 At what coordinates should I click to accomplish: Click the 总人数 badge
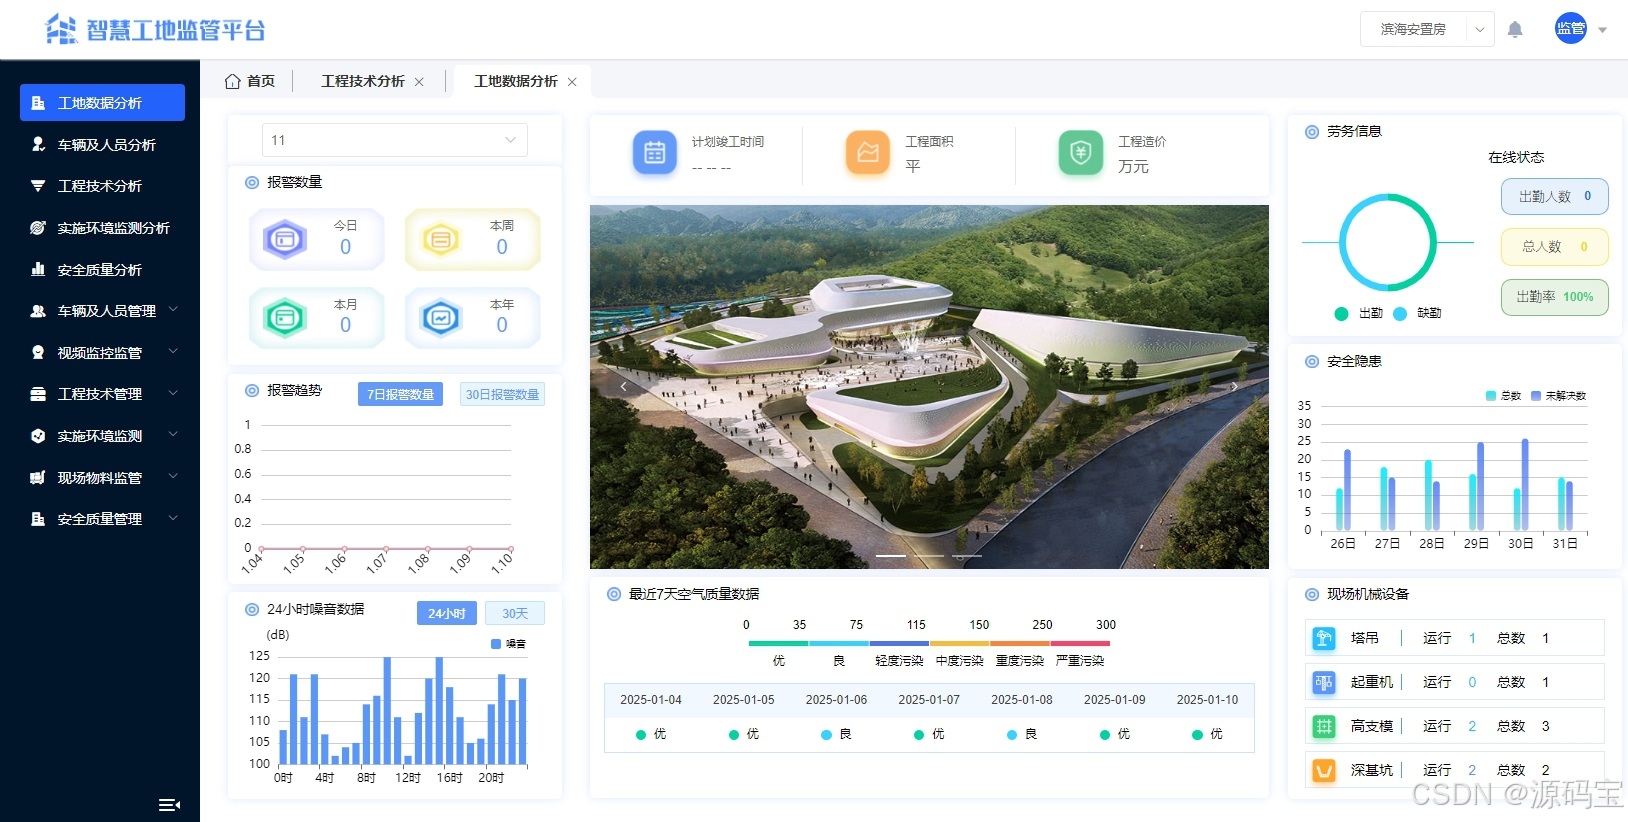tap(1554, 246)
